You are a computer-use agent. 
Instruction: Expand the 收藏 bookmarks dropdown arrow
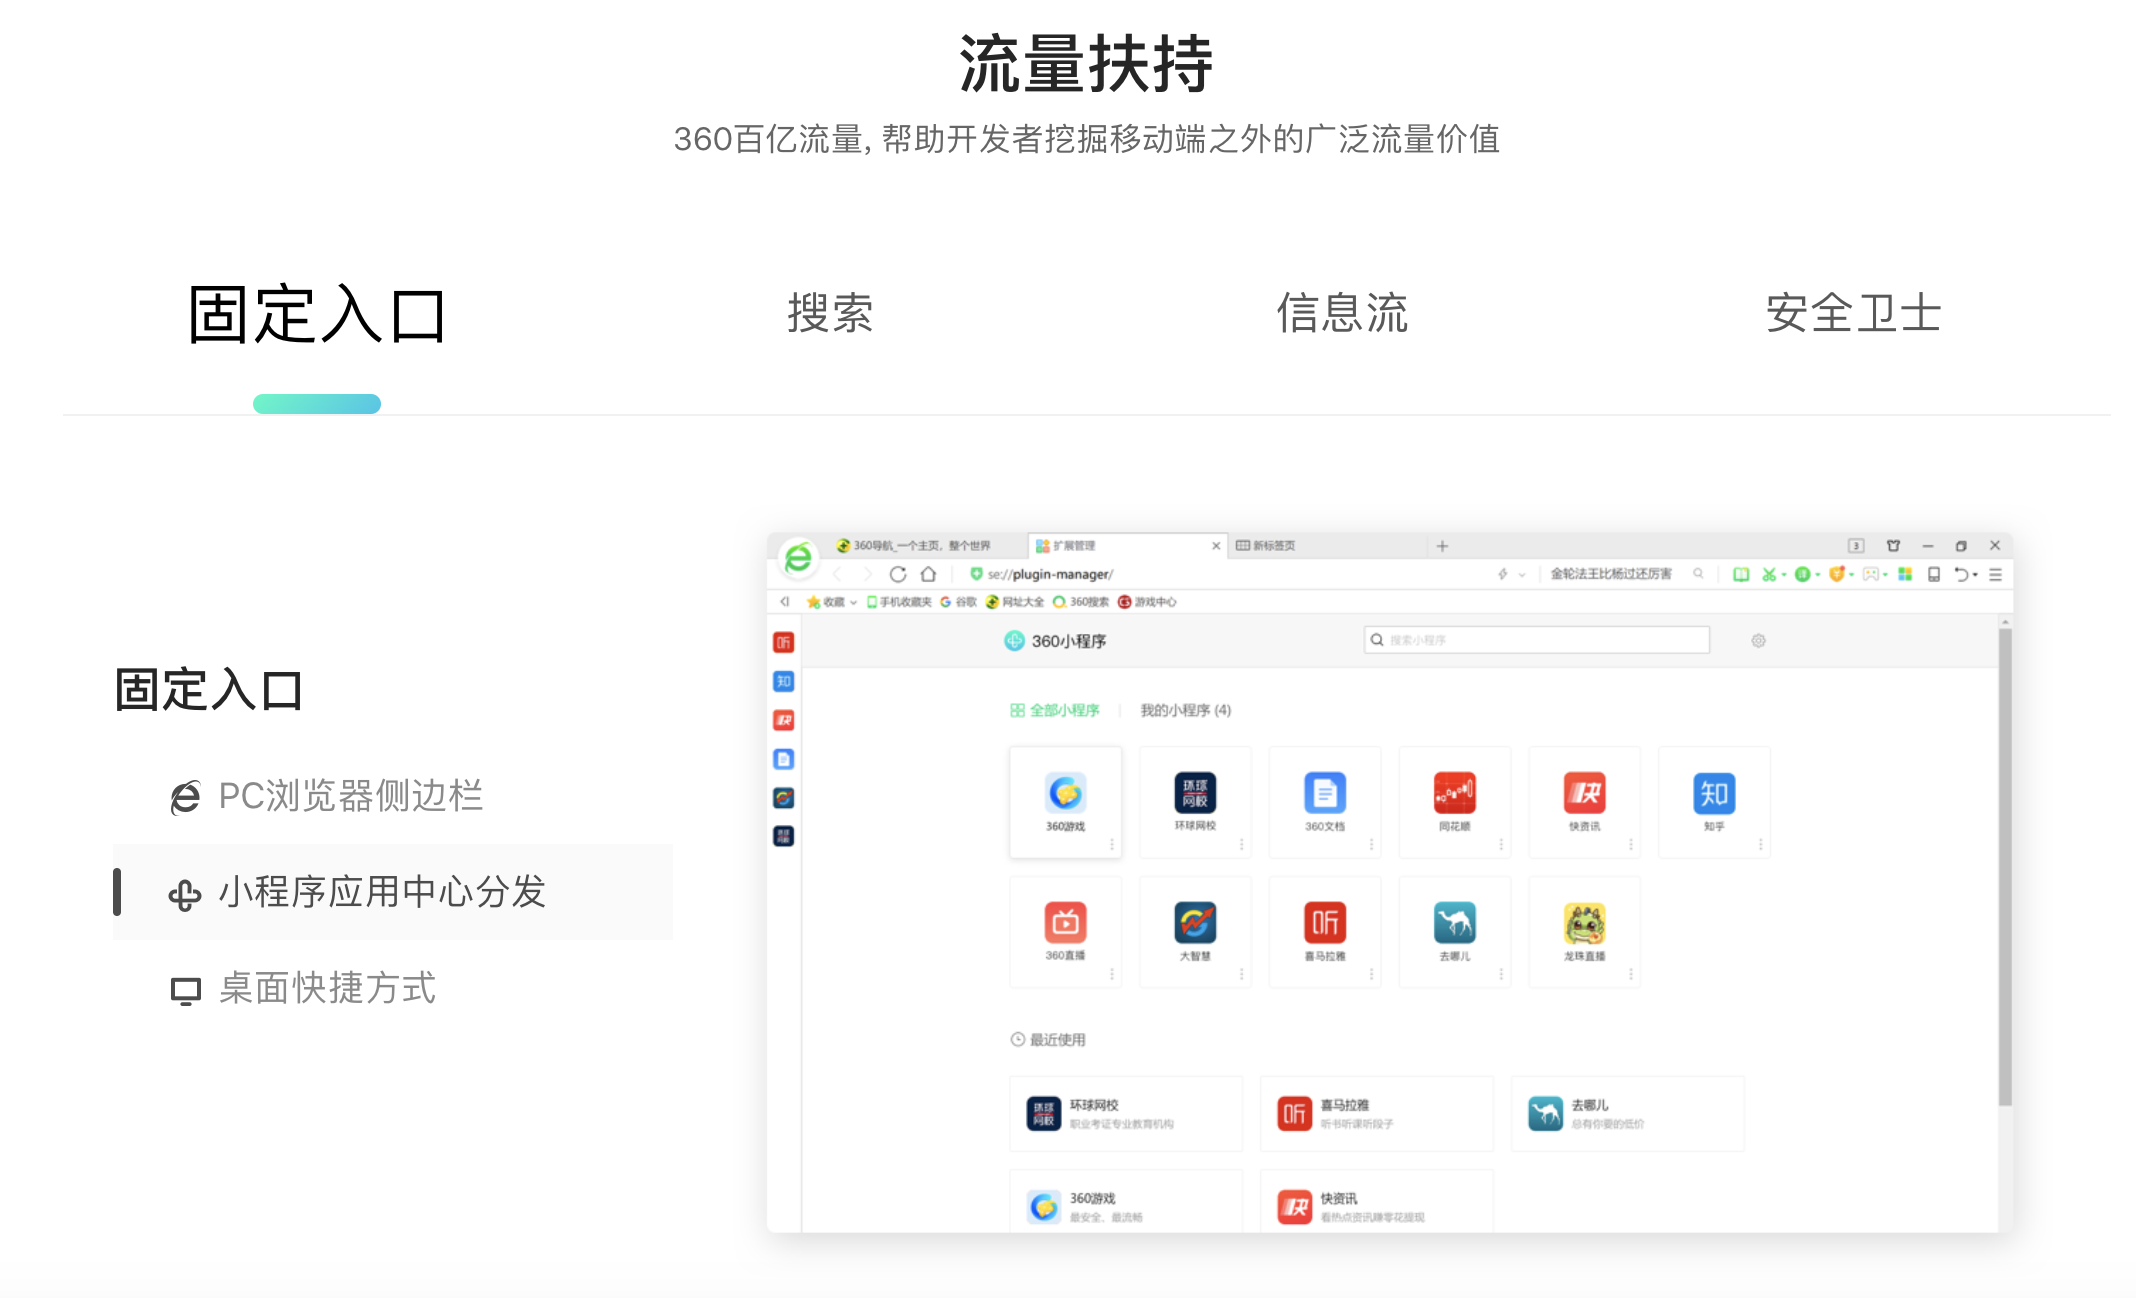click(853, 602)
